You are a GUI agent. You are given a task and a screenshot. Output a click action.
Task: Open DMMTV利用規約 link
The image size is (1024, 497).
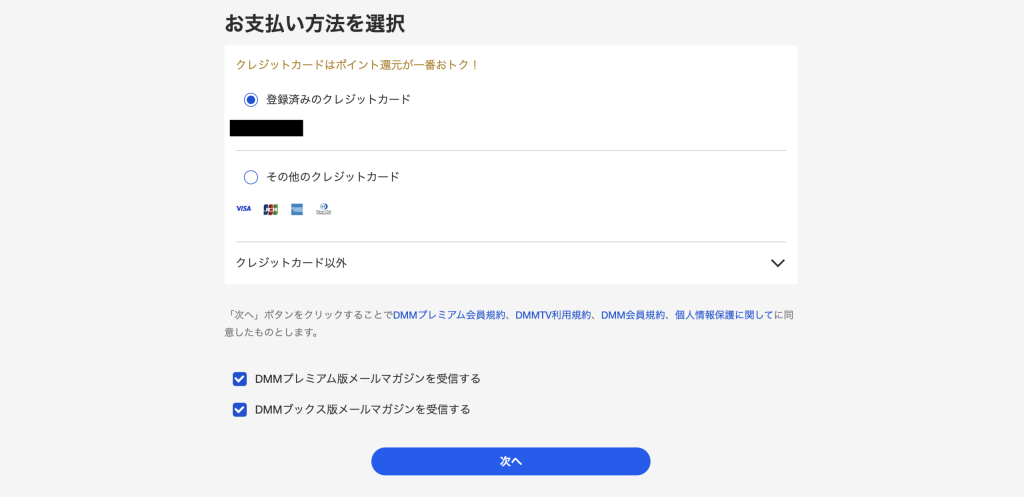553,315
